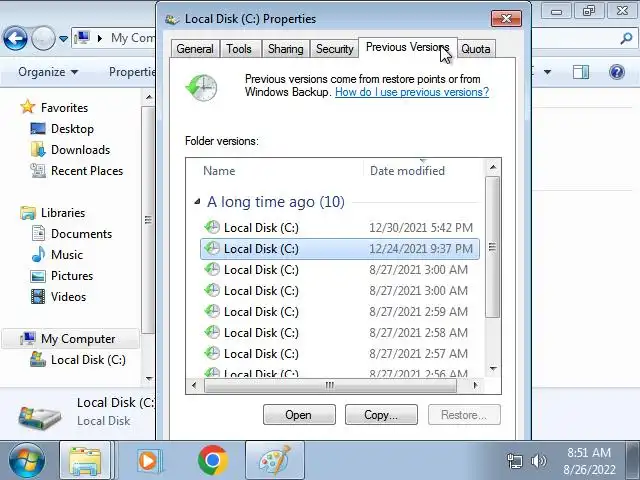Click the version list's horizontal scrollbar thumb

[x=330, y=385]
